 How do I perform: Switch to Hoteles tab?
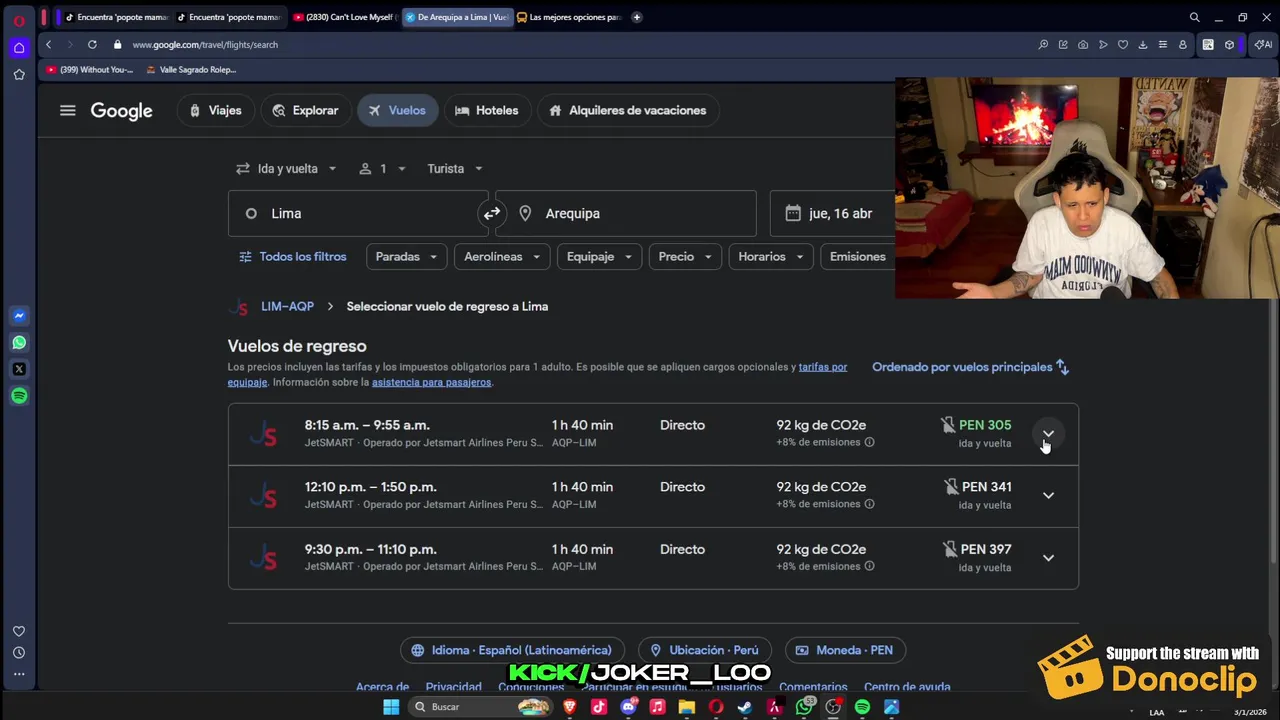click(486, 111)
